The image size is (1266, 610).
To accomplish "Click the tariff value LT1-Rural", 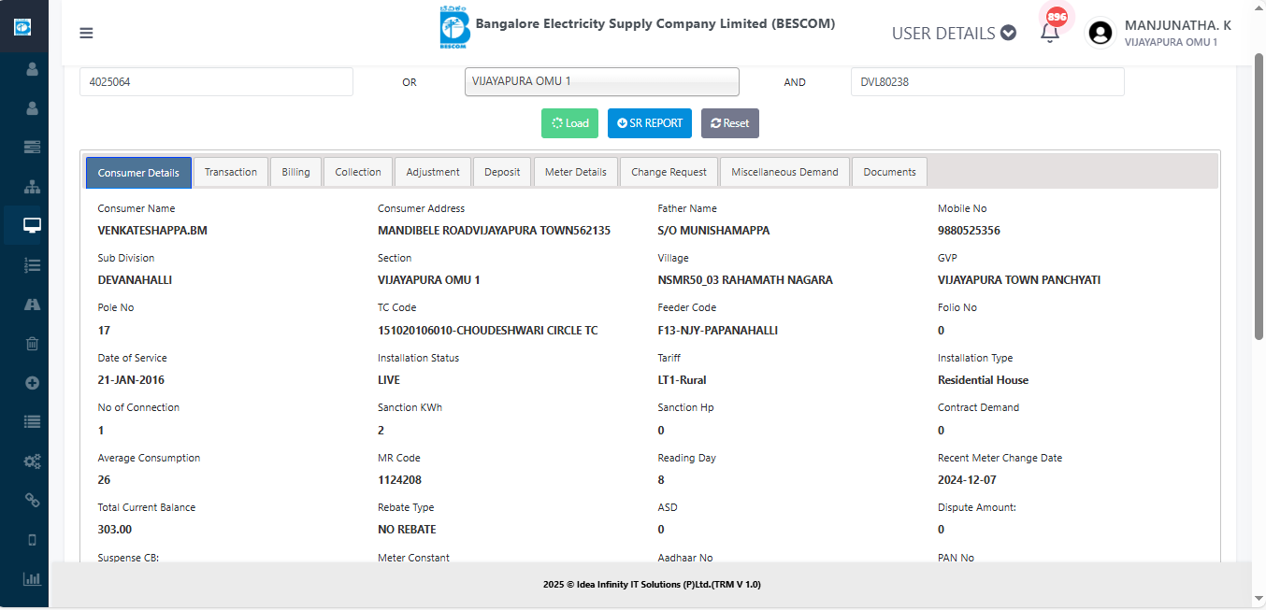I will click(682, 380).
